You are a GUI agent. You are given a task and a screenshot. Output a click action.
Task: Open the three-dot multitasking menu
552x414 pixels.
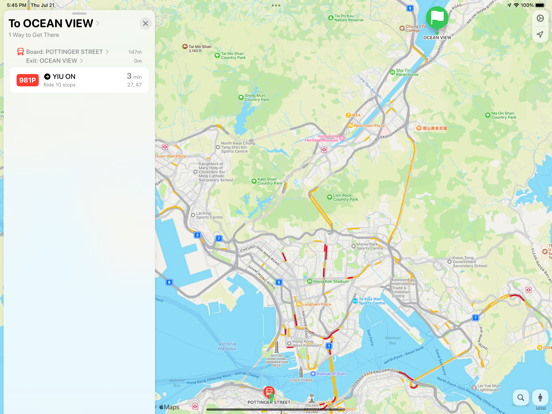[276, 5]
